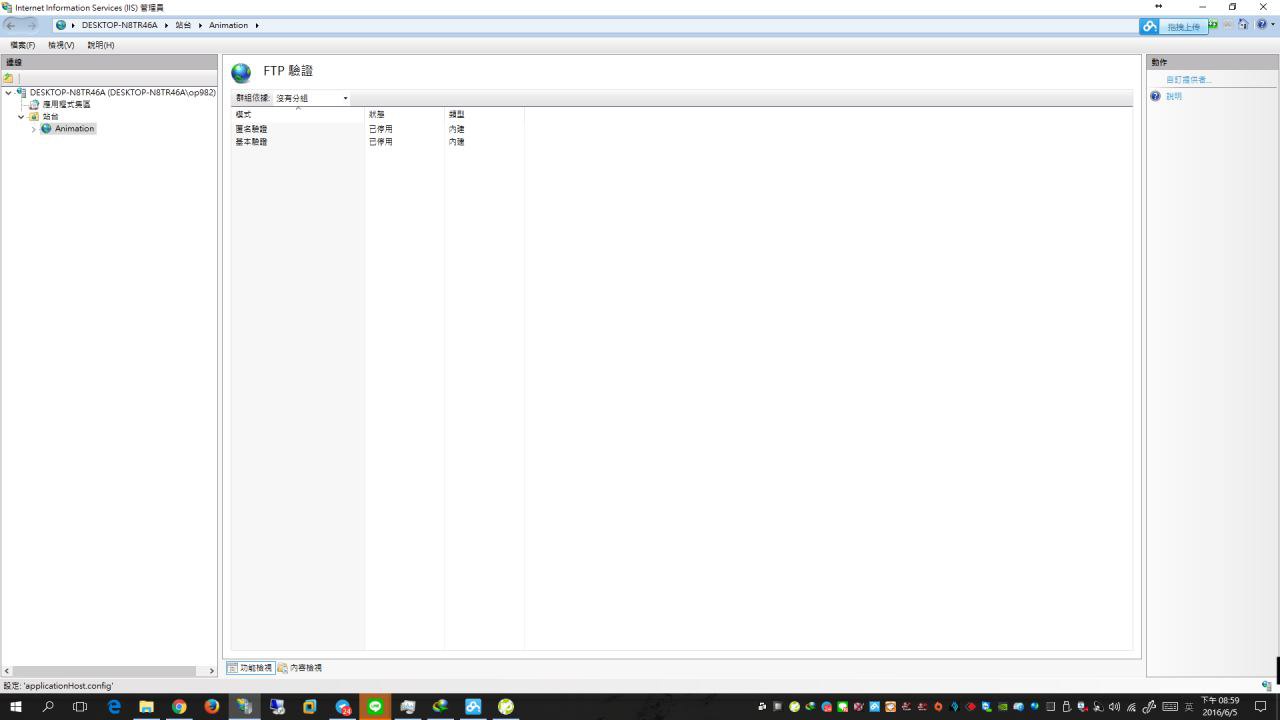This screenshot has width=1280, height=720.
Task: Collapse the DESKTOP-N8TR46A server node
Action: [x=9, y=93]
